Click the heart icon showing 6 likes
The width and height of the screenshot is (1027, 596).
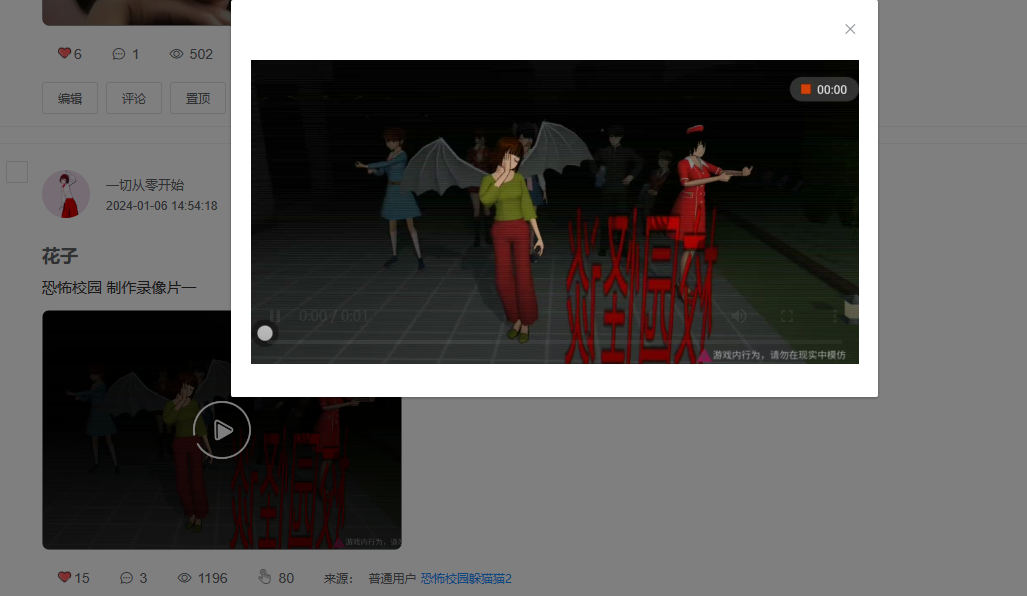[x=64, y=53]
